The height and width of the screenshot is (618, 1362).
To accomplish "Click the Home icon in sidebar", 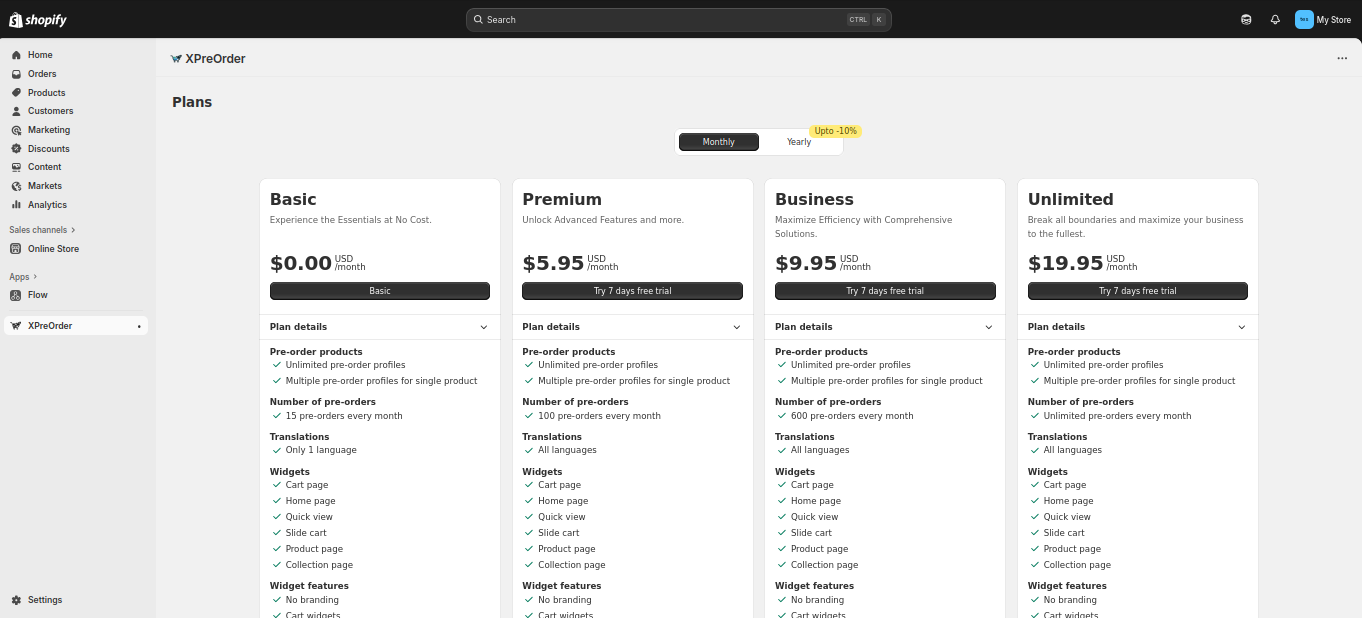I will click(x=16, y=55).
